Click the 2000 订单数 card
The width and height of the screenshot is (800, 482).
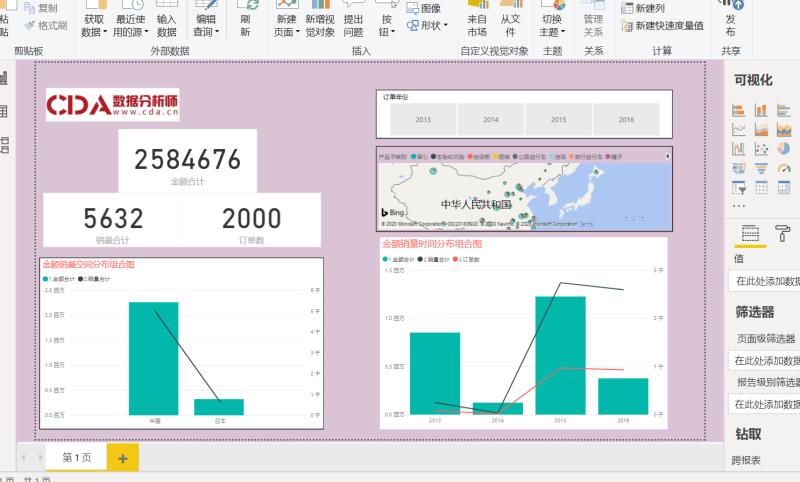click(252, 220)
